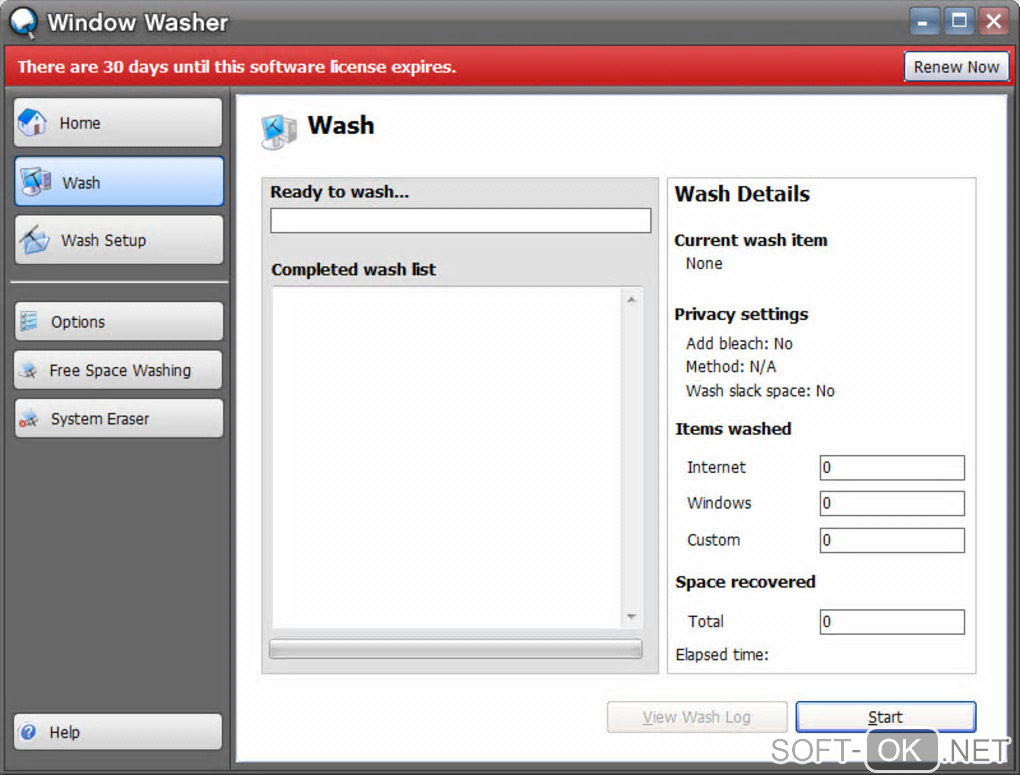Click the license expiration warning text

point(237,66)
